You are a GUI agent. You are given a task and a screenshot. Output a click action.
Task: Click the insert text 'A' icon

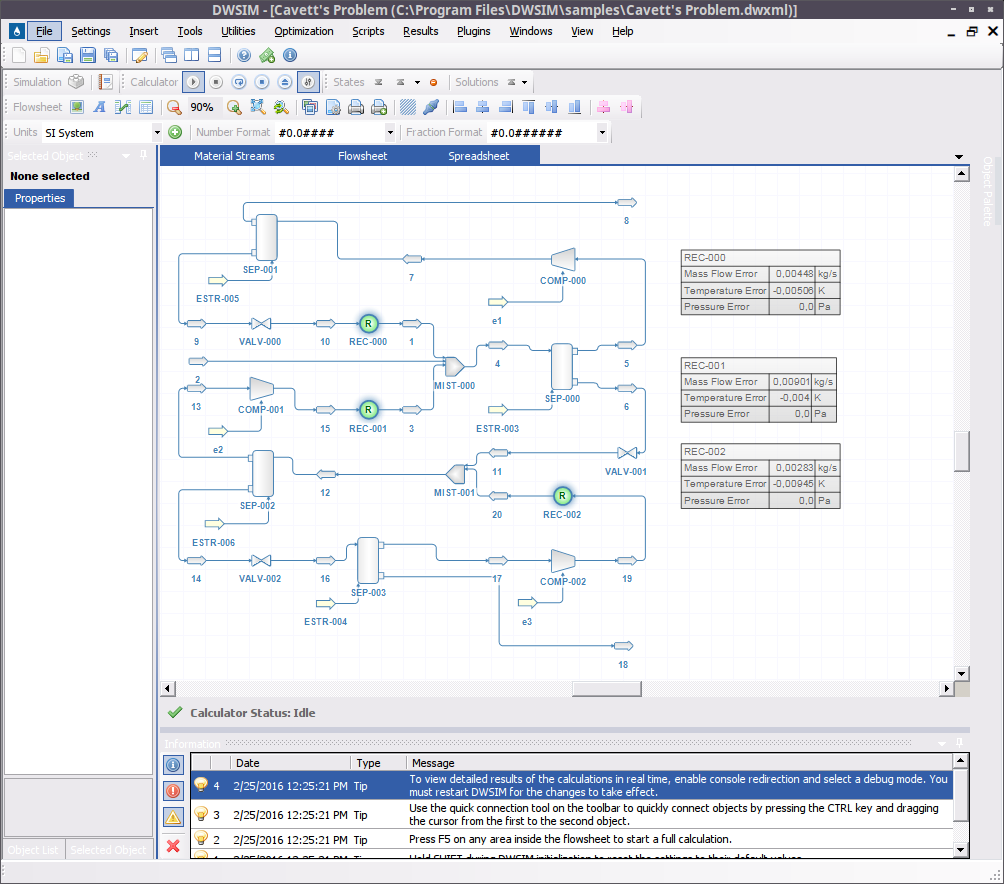click(x=99, y=107)
